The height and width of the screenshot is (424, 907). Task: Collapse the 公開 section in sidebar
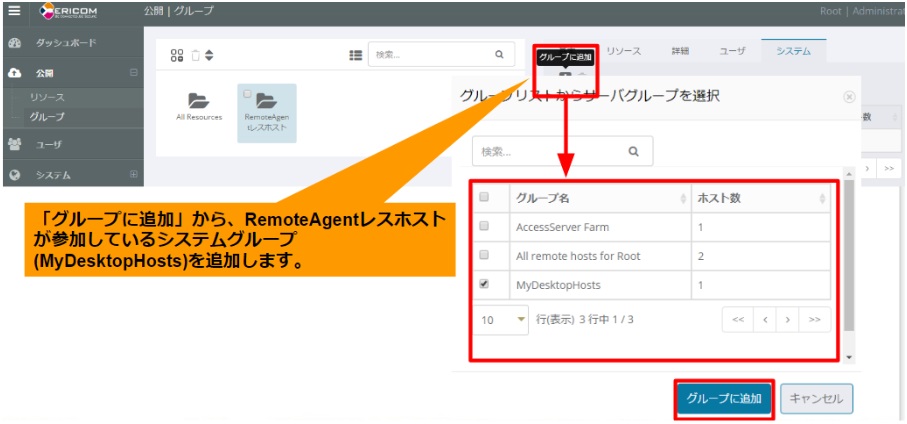click(133, 73)
